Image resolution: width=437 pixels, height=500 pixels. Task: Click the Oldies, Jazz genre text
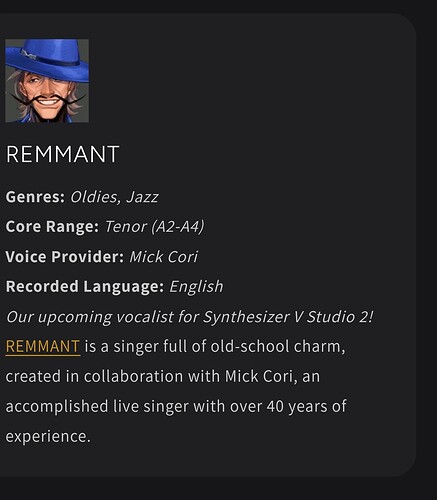114,197
